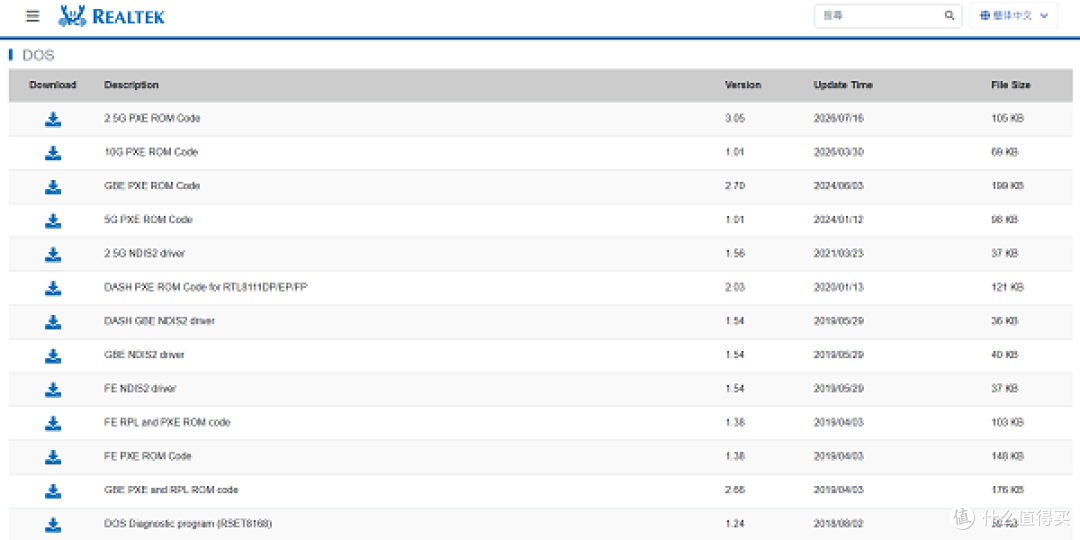
Task: Open the language selector dropdown
Action: (x=1013, y=15)
